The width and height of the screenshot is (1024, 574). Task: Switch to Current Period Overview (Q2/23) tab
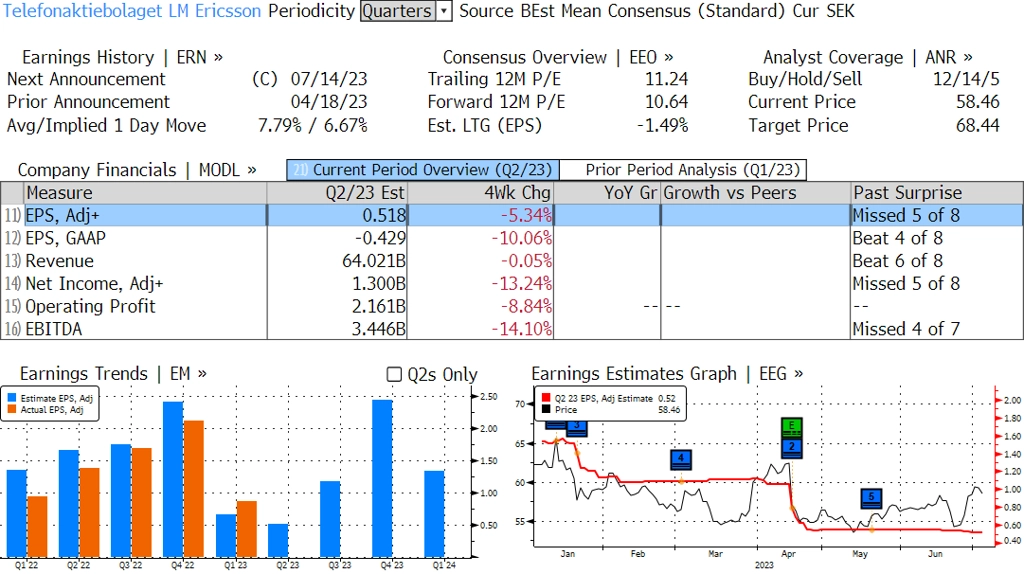tap(423, 170)
